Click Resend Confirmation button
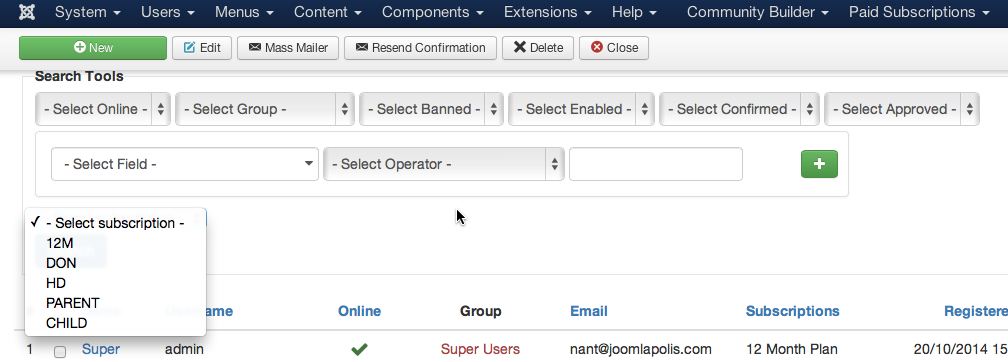The image size is (1008, 362). pos(420,48)
